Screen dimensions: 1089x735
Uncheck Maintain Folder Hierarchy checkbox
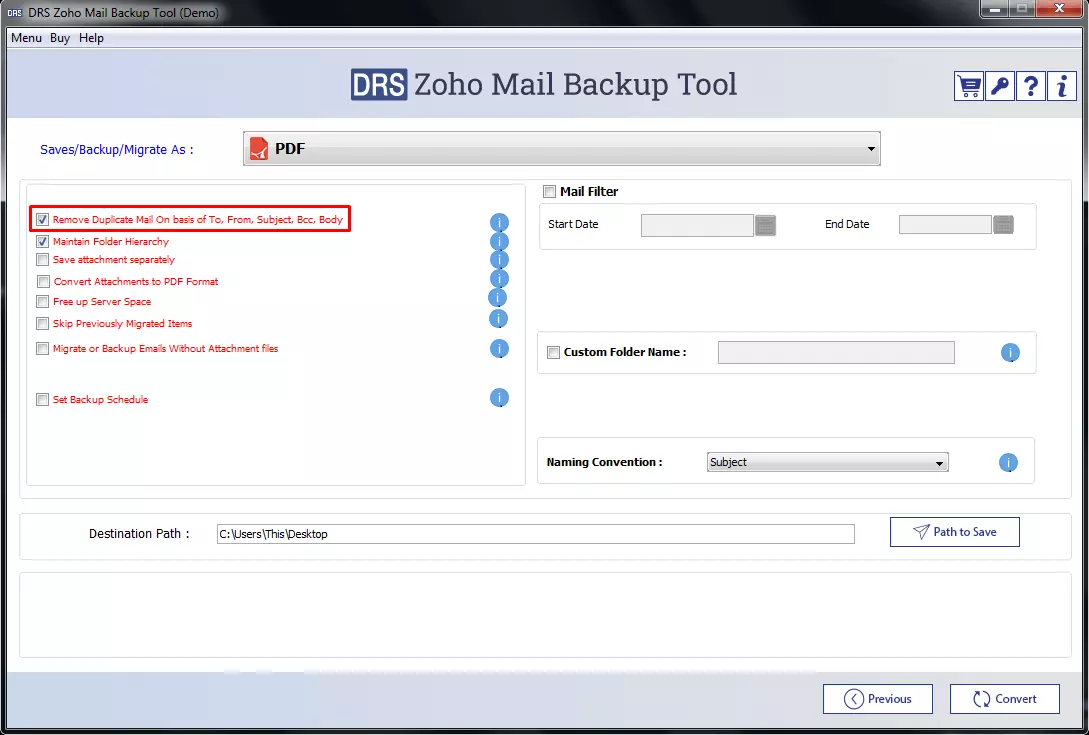click(42, 242)
